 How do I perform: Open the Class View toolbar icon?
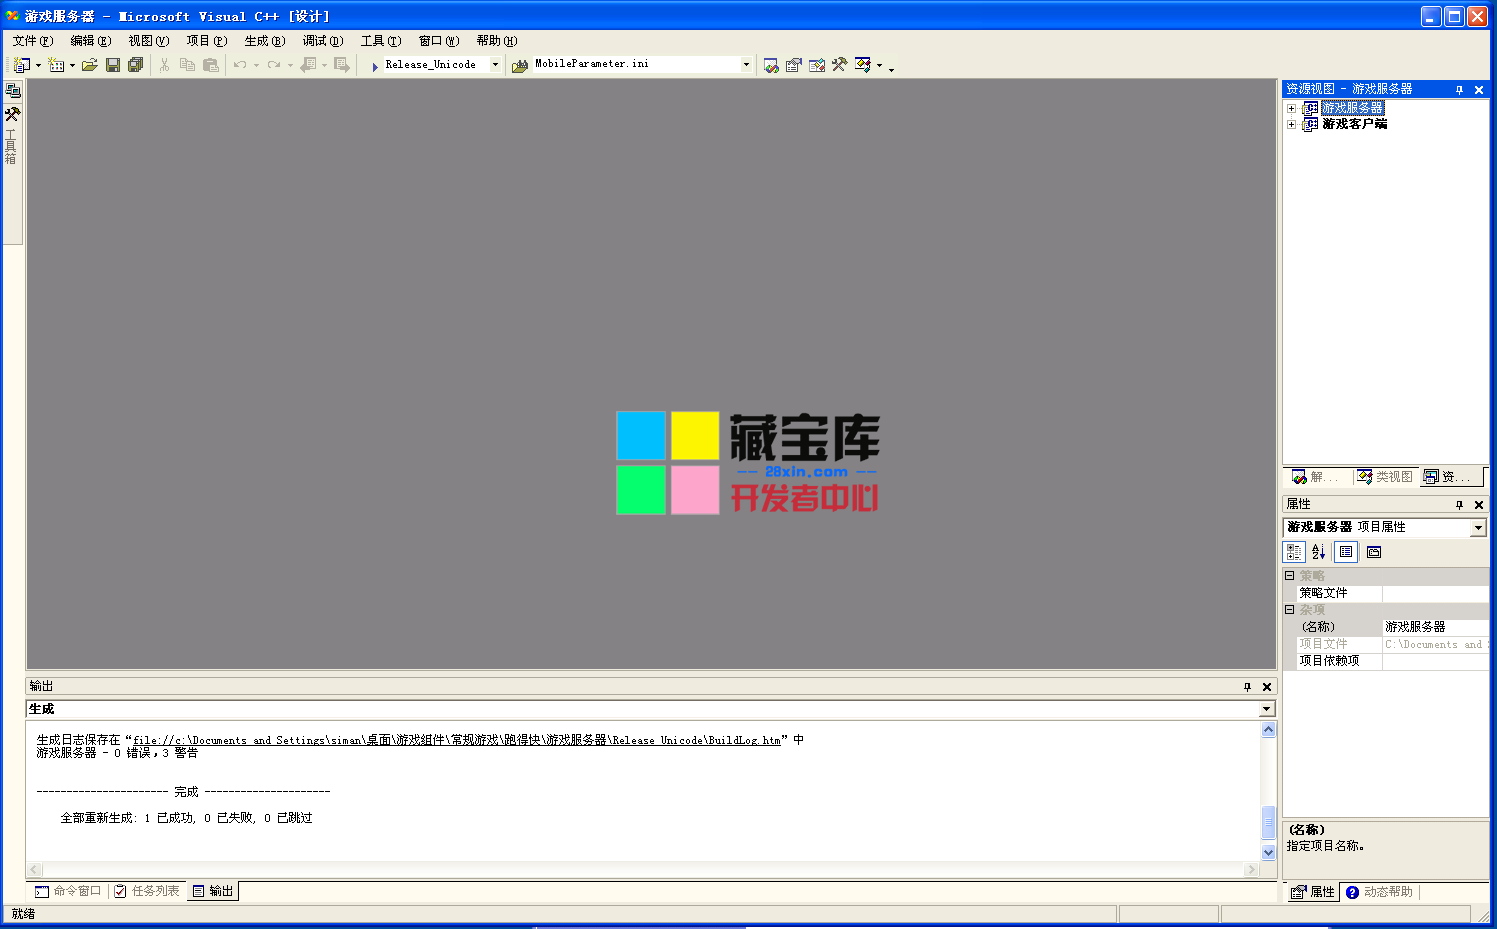[x=863, y=65]
